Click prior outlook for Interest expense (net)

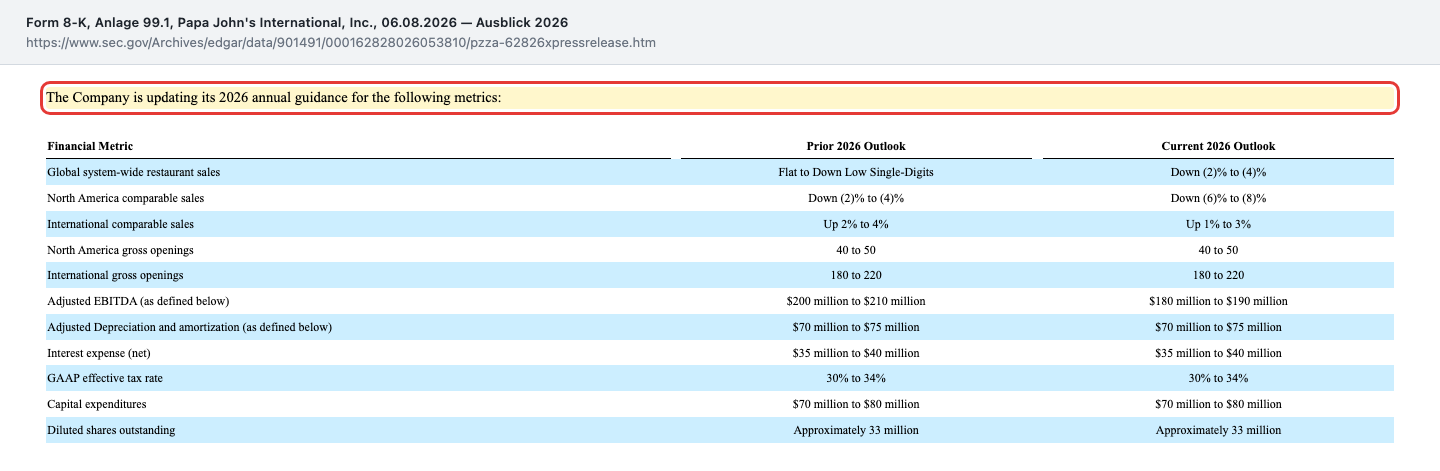(856, 352)
